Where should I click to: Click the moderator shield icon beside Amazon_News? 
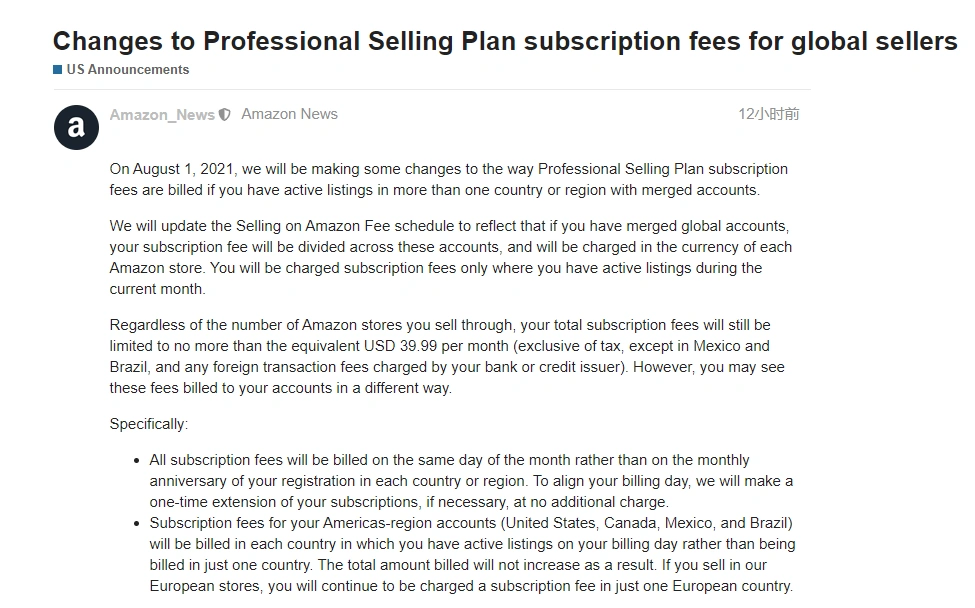(x=224, y=114)
